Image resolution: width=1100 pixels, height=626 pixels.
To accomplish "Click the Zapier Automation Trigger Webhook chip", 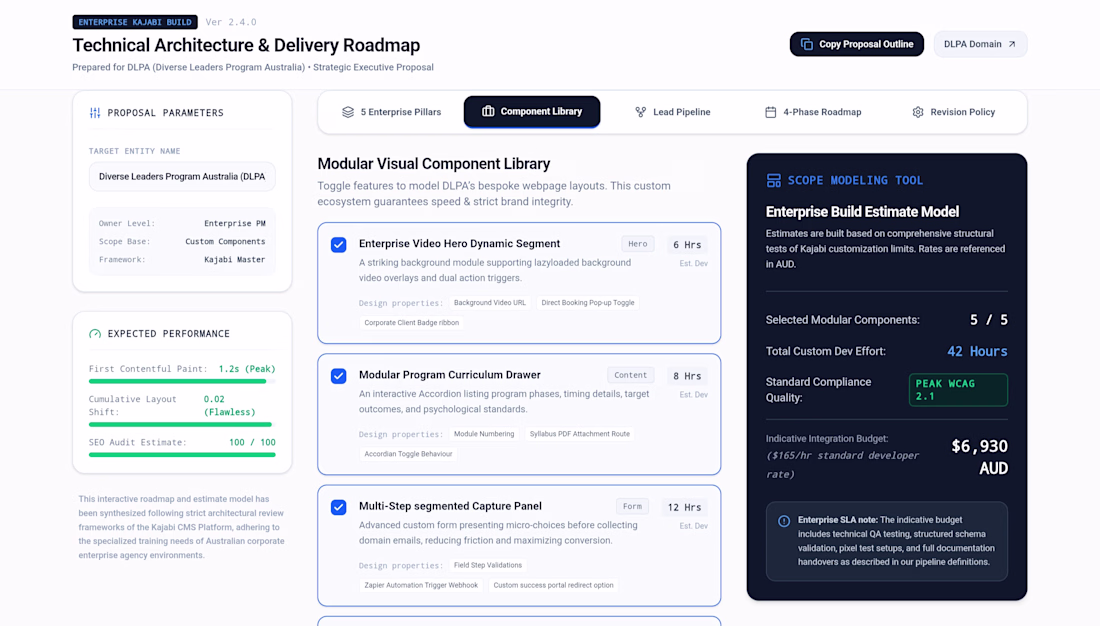I will pyautogui.click(x=421, y=585).
